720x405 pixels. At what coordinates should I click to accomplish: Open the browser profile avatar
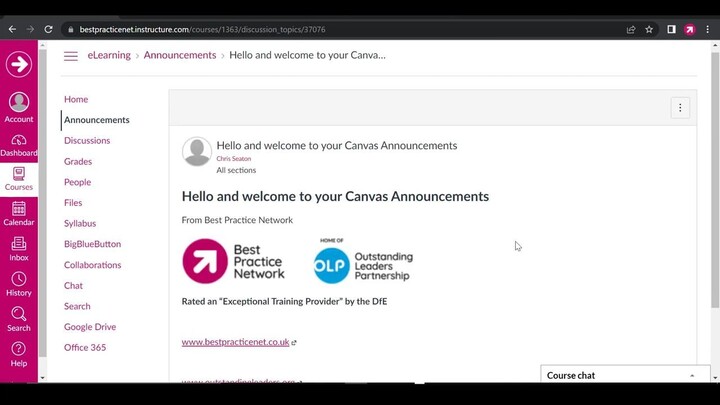[x=690, y=29]
